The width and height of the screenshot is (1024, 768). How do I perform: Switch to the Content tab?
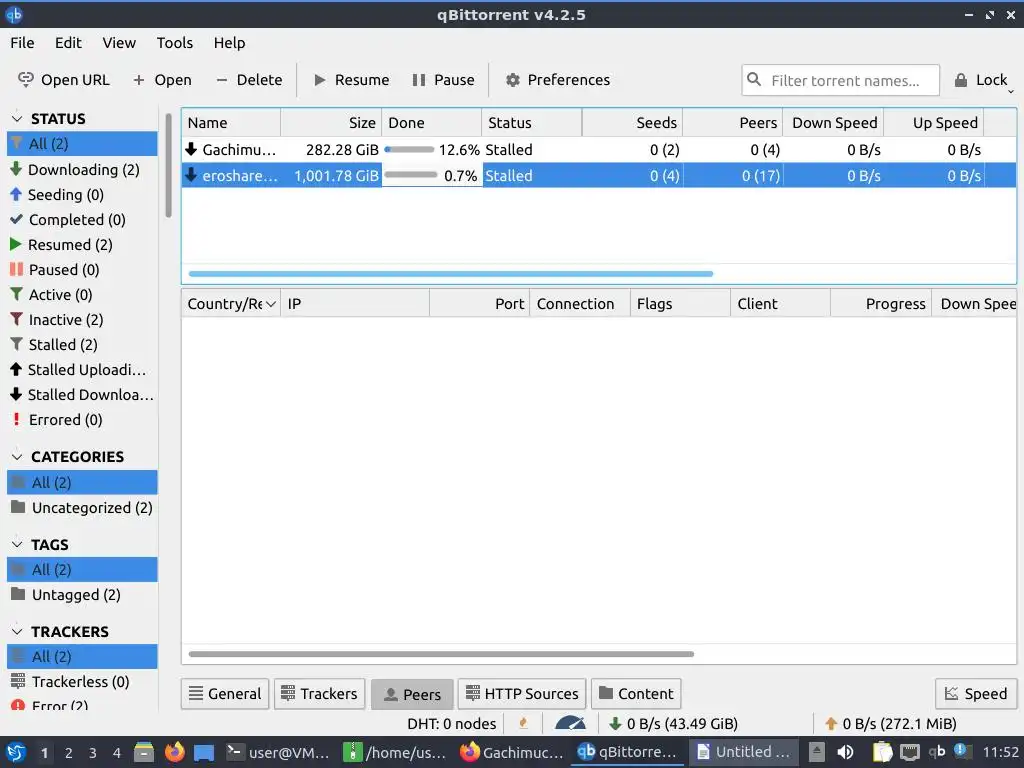coord(636,694)
